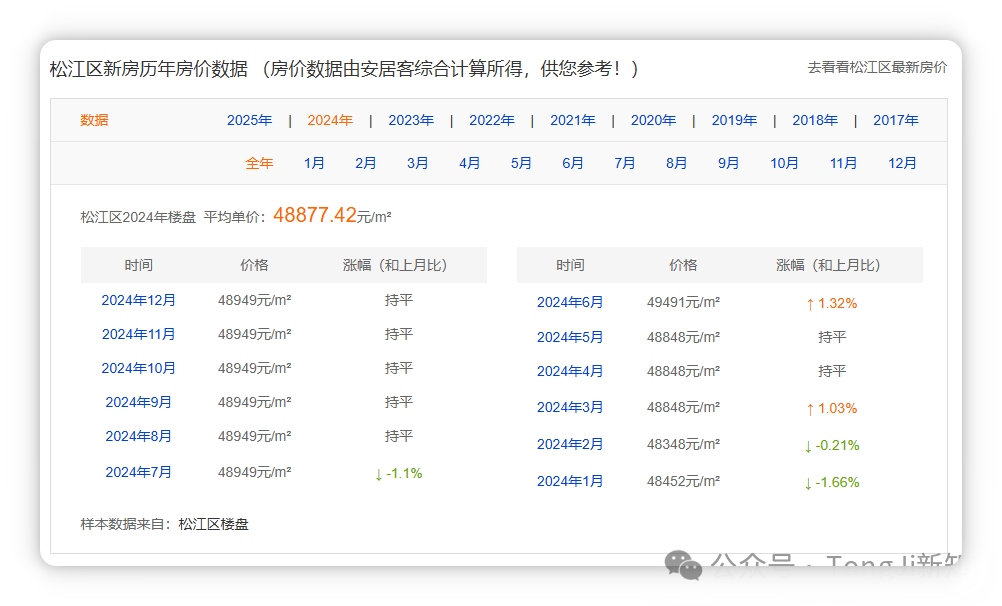Open the 2024年6月 row link
Screen dimensions: 1002x606
(x=569, y=302)
